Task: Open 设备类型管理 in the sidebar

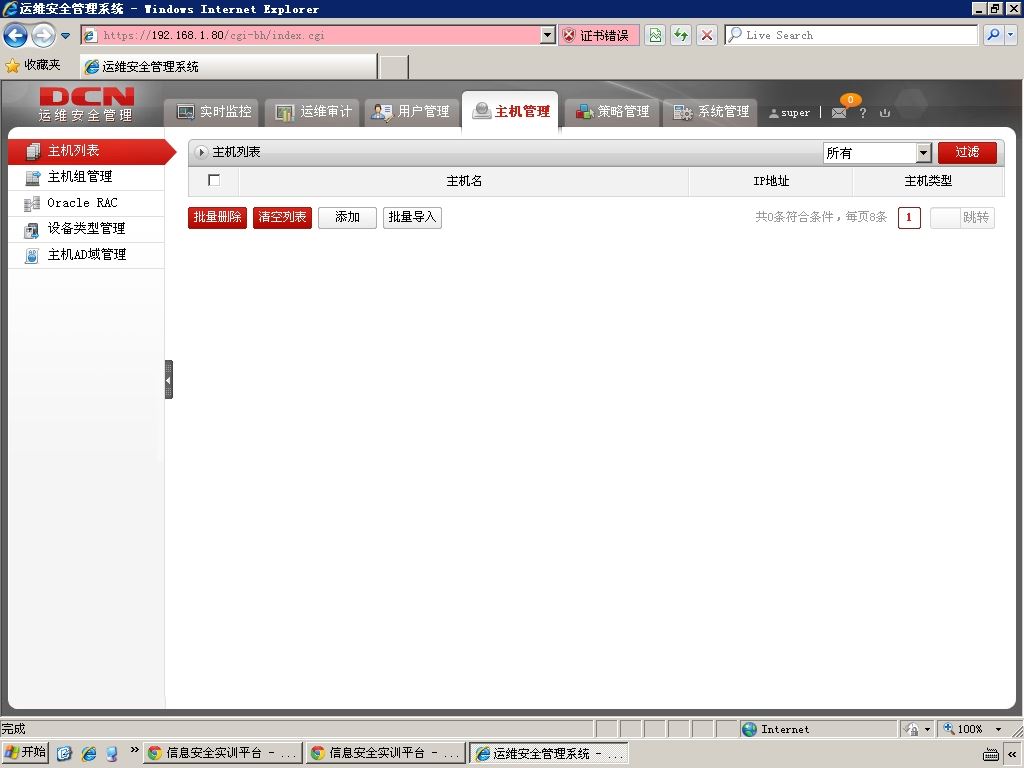Action: pyautogui.click(x=86, y=229)
